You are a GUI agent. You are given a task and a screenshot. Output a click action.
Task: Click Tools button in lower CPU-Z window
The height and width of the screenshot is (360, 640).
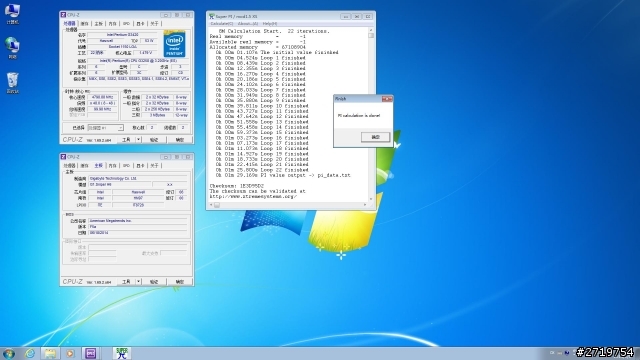coord(127,282)
